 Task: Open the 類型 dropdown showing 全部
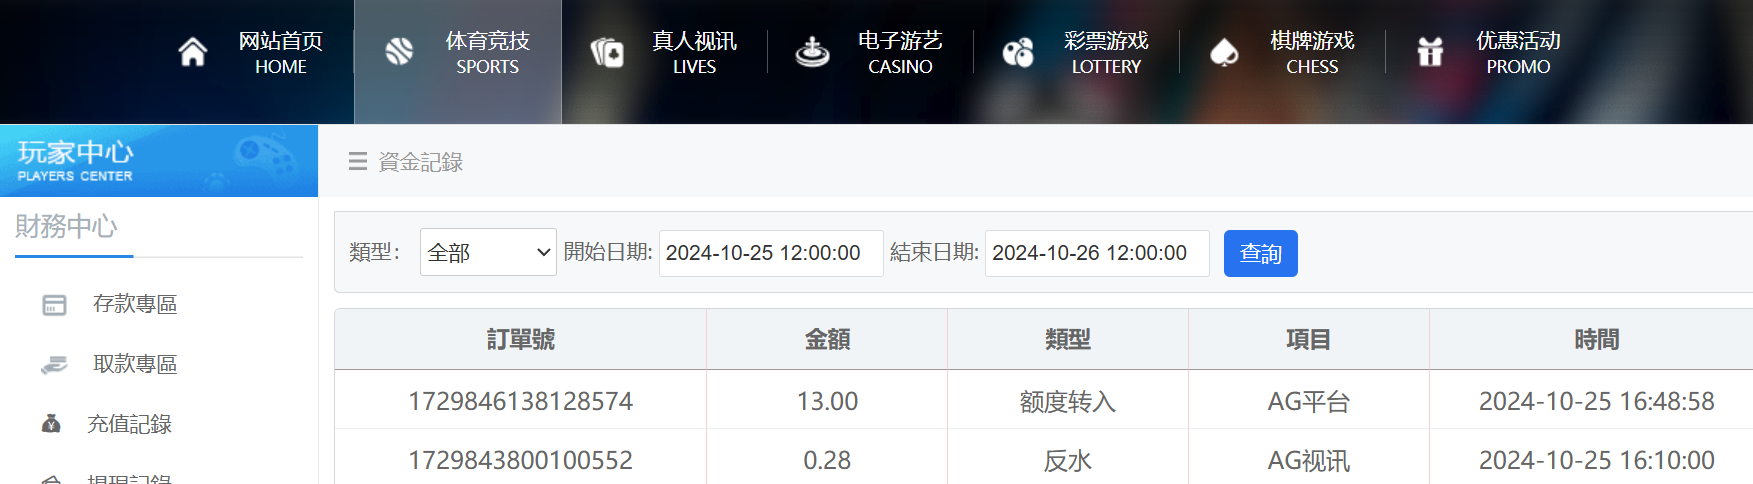coord(488,253)
